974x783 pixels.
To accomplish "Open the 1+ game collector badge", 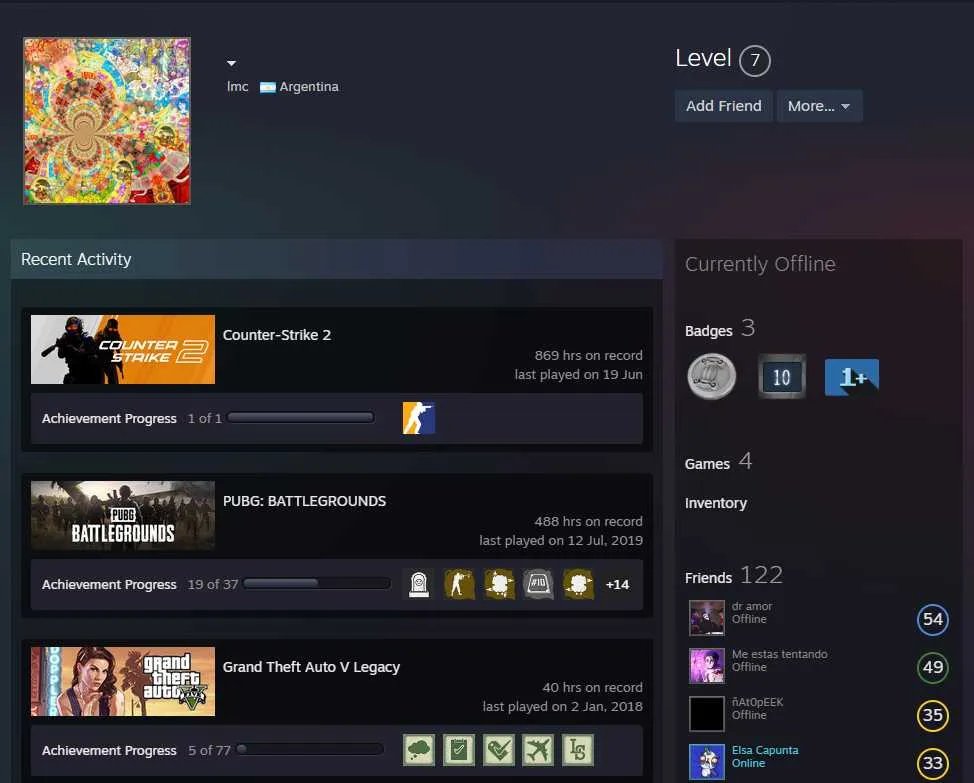I will (852, 377).
